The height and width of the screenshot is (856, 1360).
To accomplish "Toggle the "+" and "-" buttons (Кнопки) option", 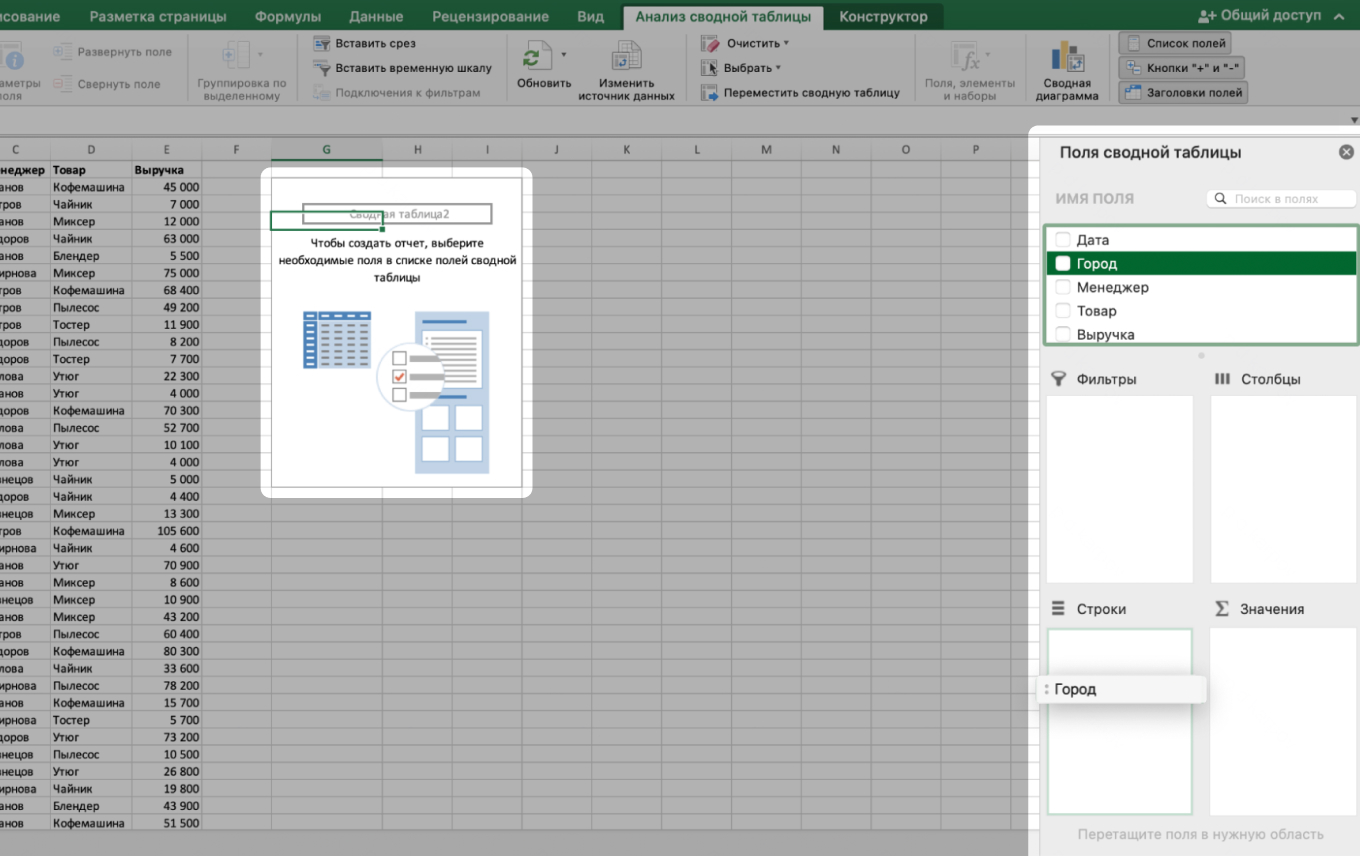I will click(x=1181, y=68).
